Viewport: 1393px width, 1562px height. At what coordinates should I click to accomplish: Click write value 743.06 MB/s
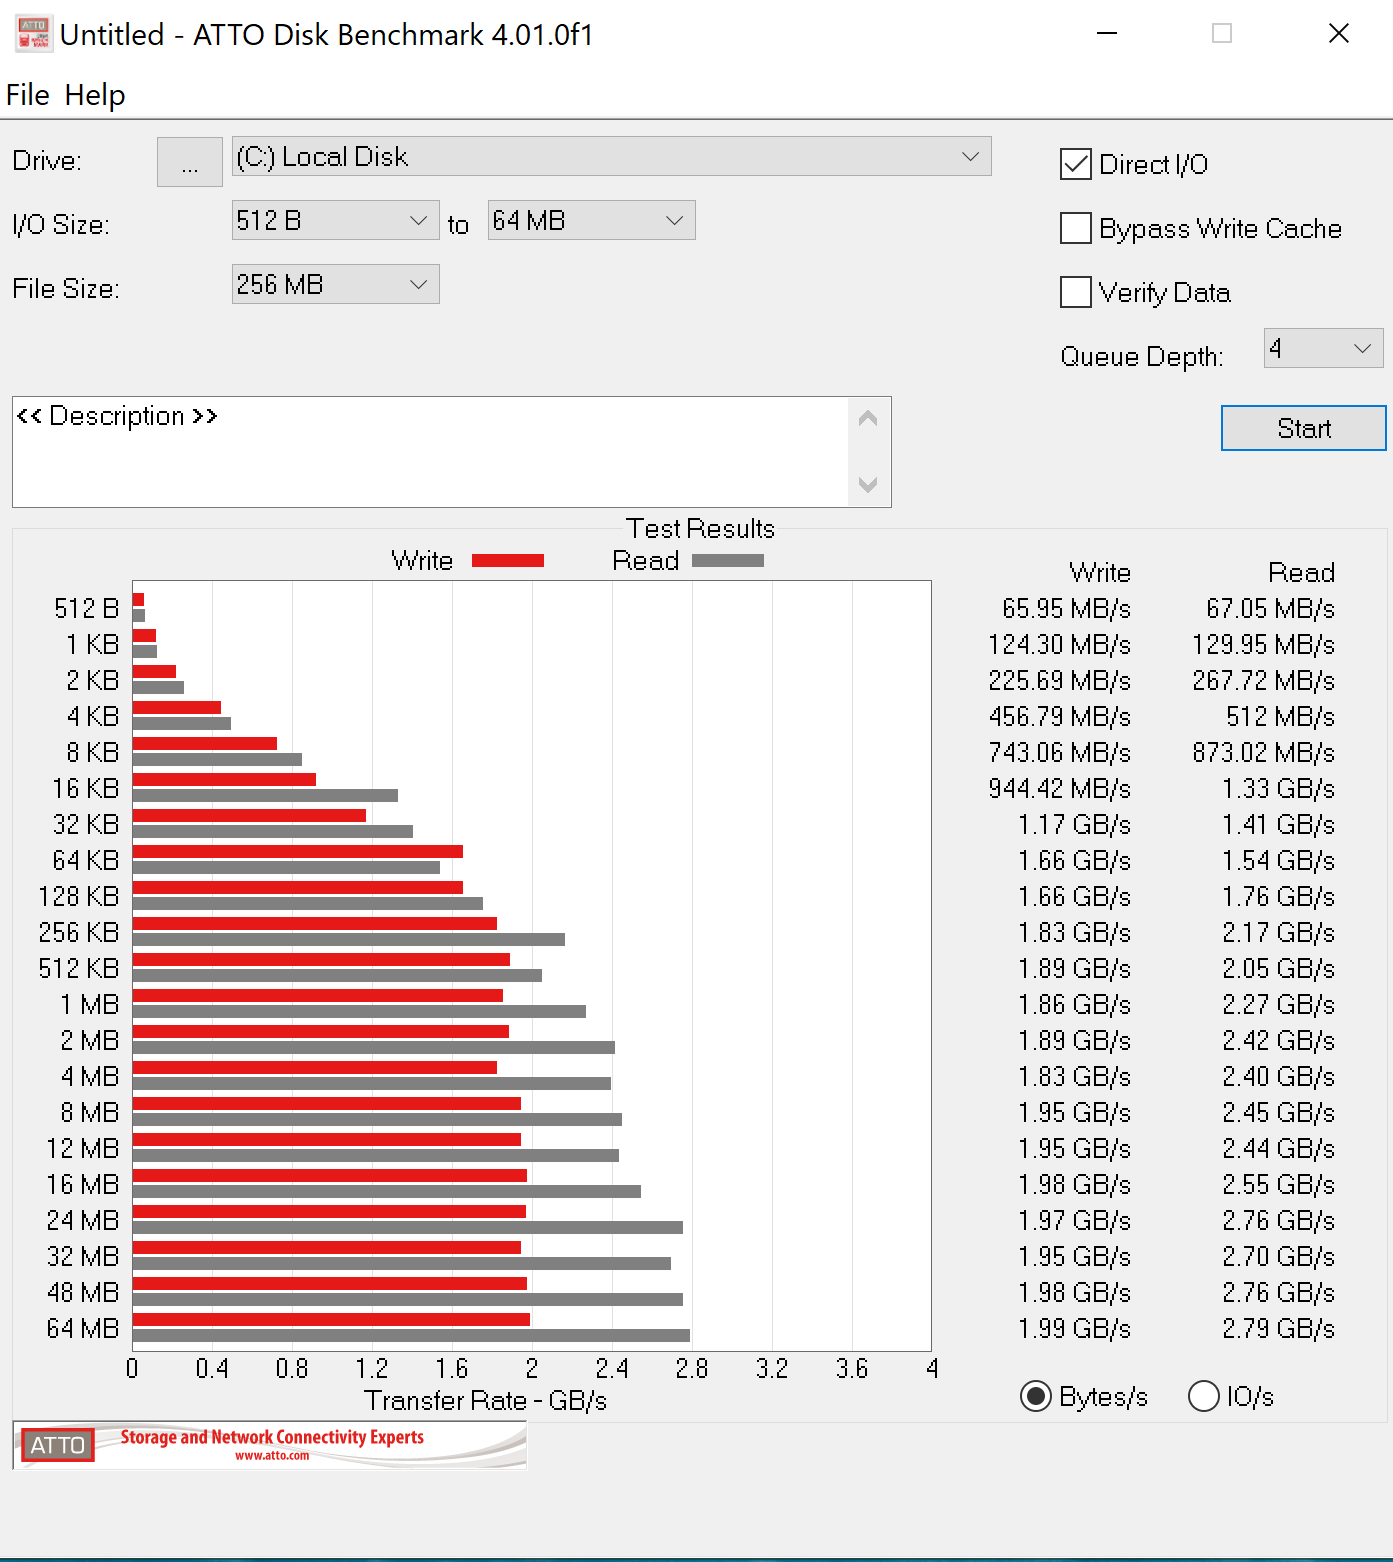tap(1060, 753)
